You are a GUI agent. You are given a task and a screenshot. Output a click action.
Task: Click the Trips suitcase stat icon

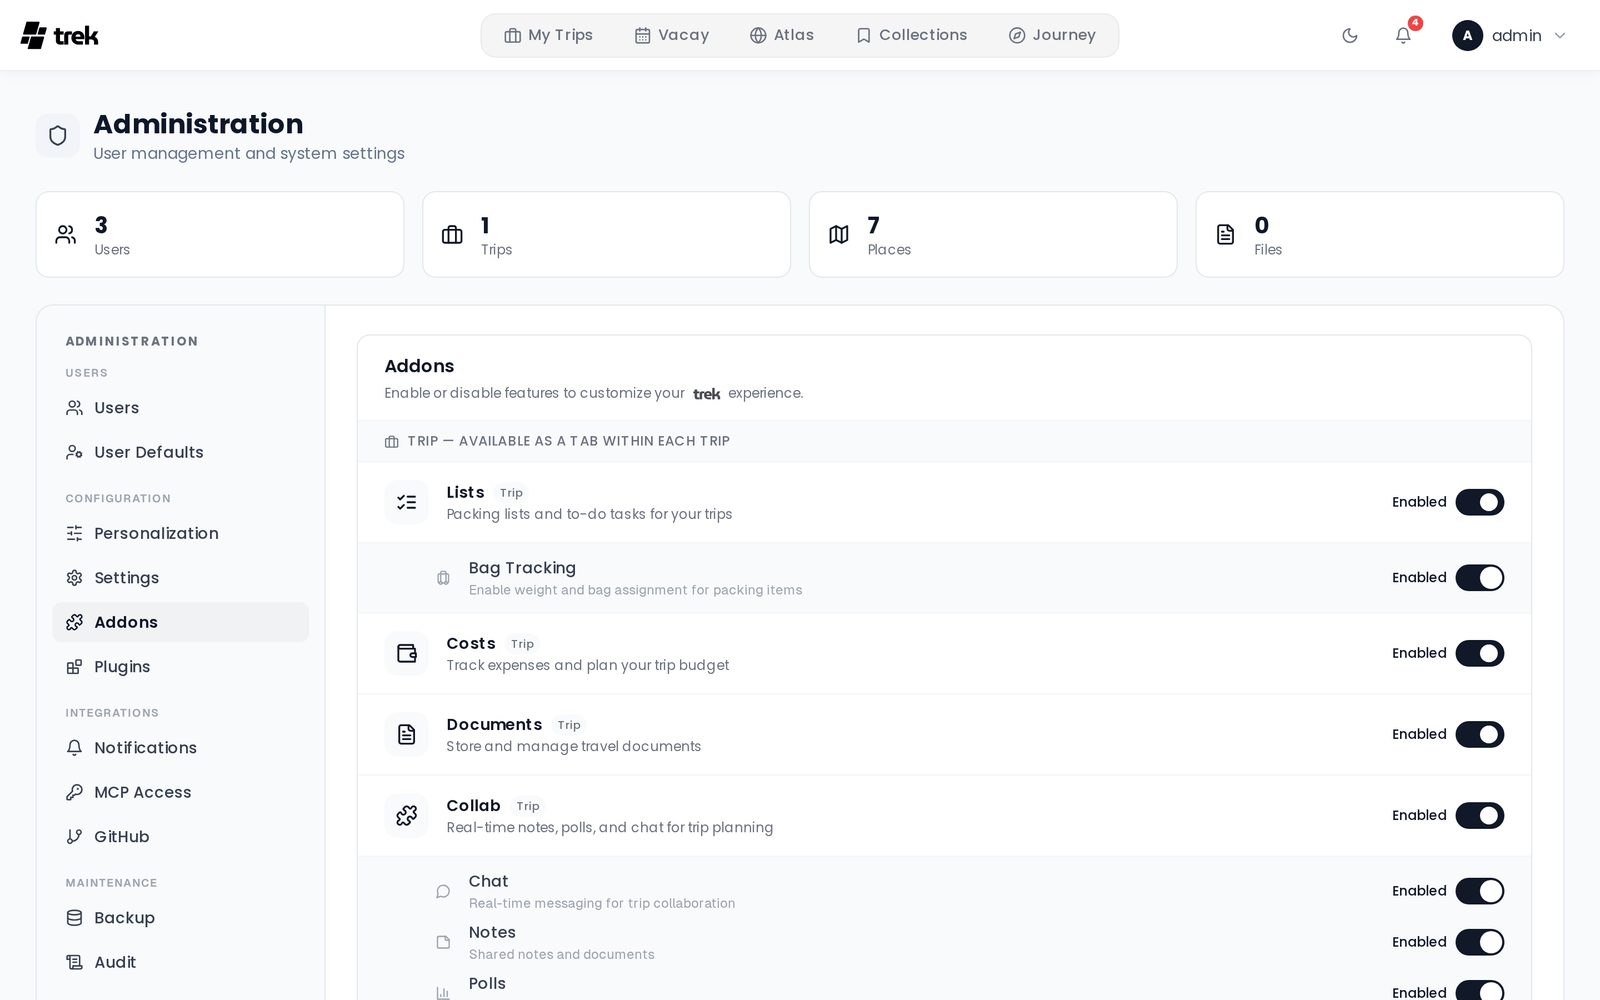452,234
